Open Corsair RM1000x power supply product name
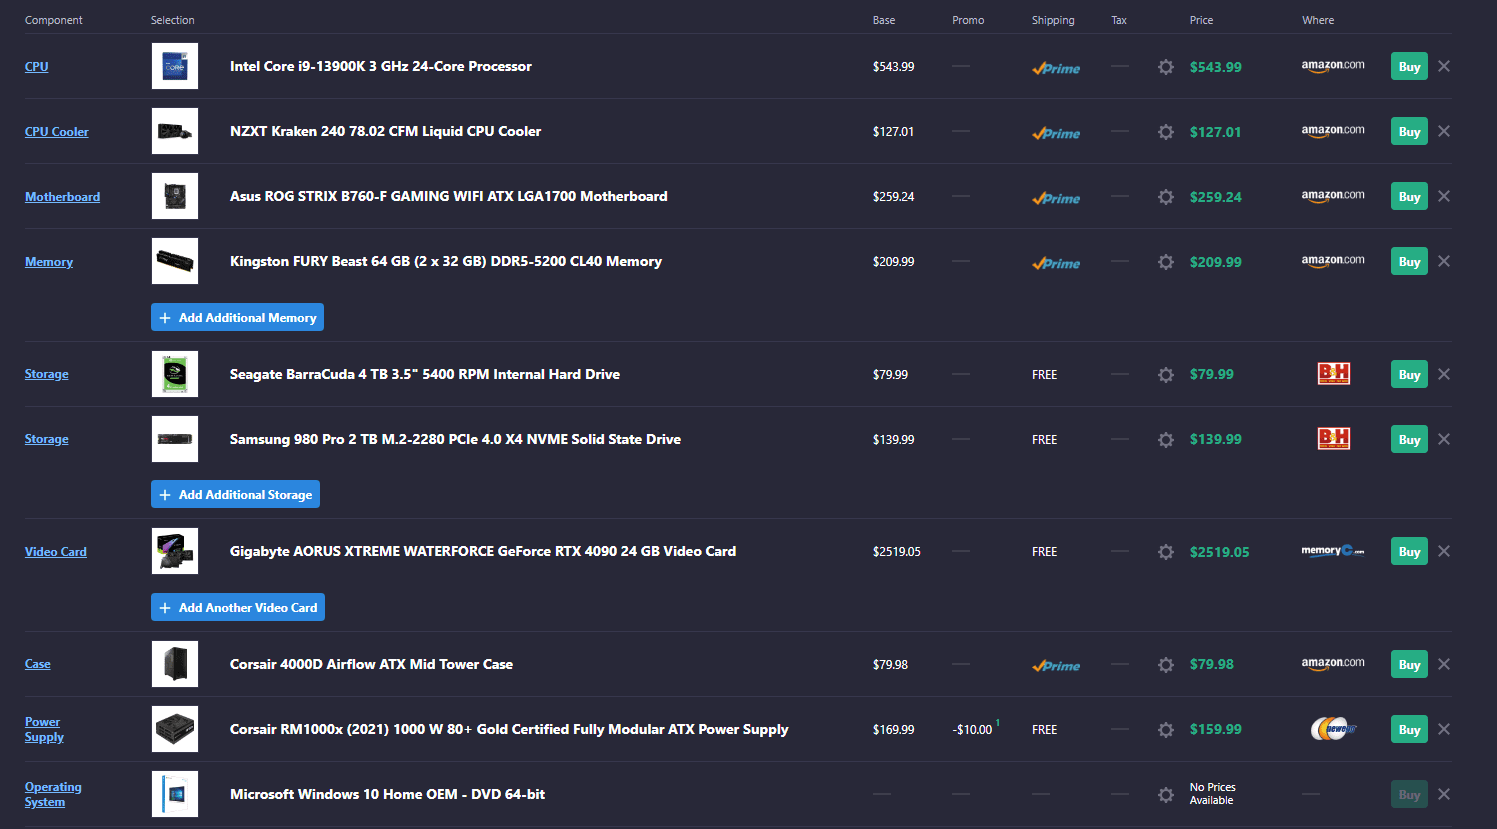Viewport: 1497px width, 829px height. coord(508,729)
